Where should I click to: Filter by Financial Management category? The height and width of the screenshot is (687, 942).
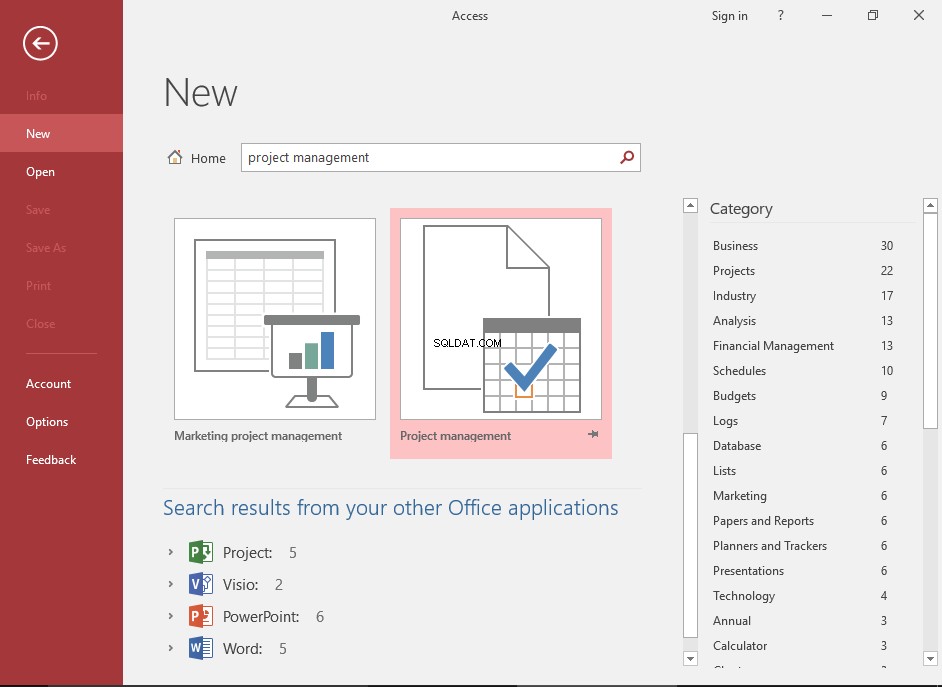[x=803, y=346]
